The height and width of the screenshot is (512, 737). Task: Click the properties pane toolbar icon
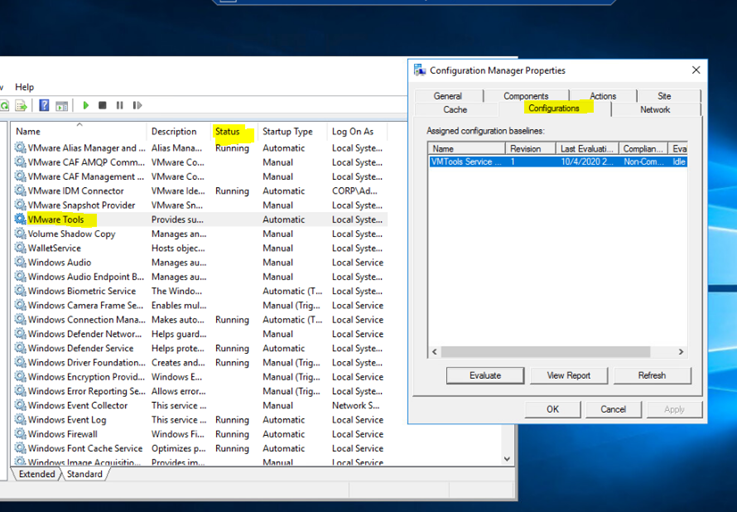pyautogui.click(x=62, y=106)
